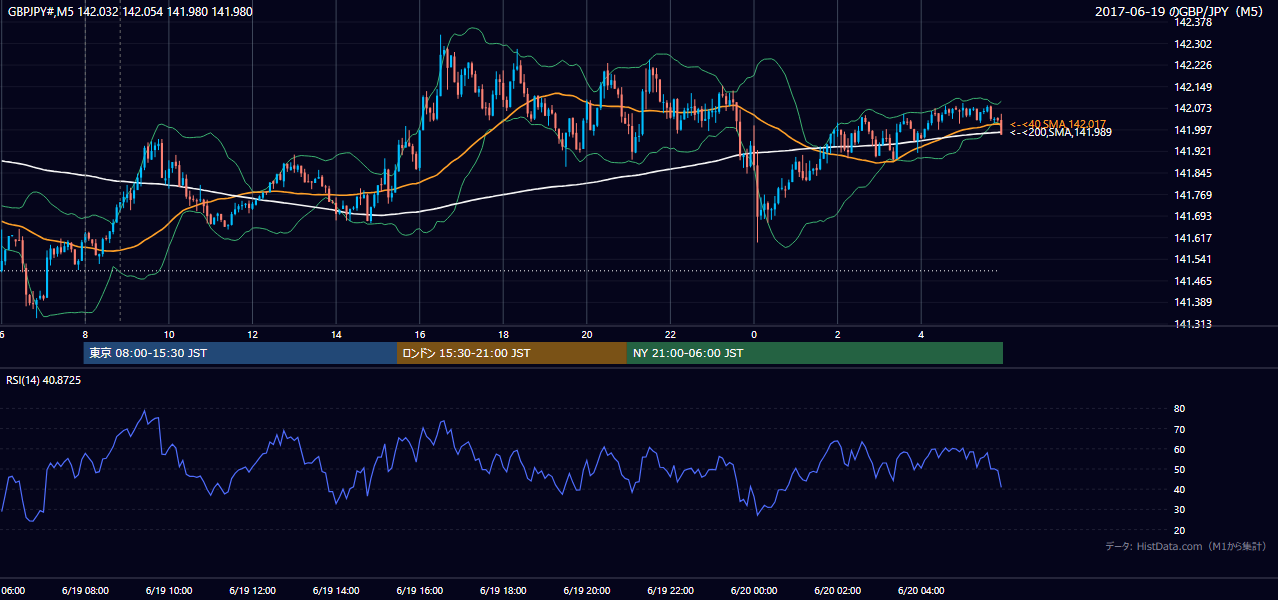Click the 6/19 14:00 time label

pyautogui.click(x=336, y=591)
